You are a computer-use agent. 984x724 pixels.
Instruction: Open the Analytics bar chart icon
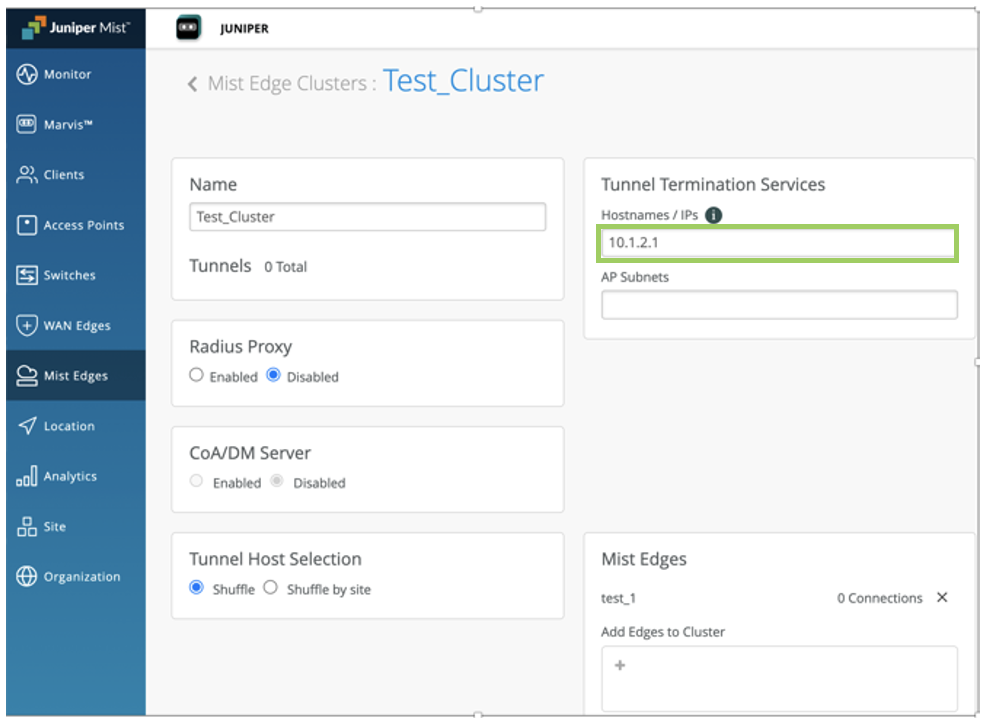pos(27,476)
